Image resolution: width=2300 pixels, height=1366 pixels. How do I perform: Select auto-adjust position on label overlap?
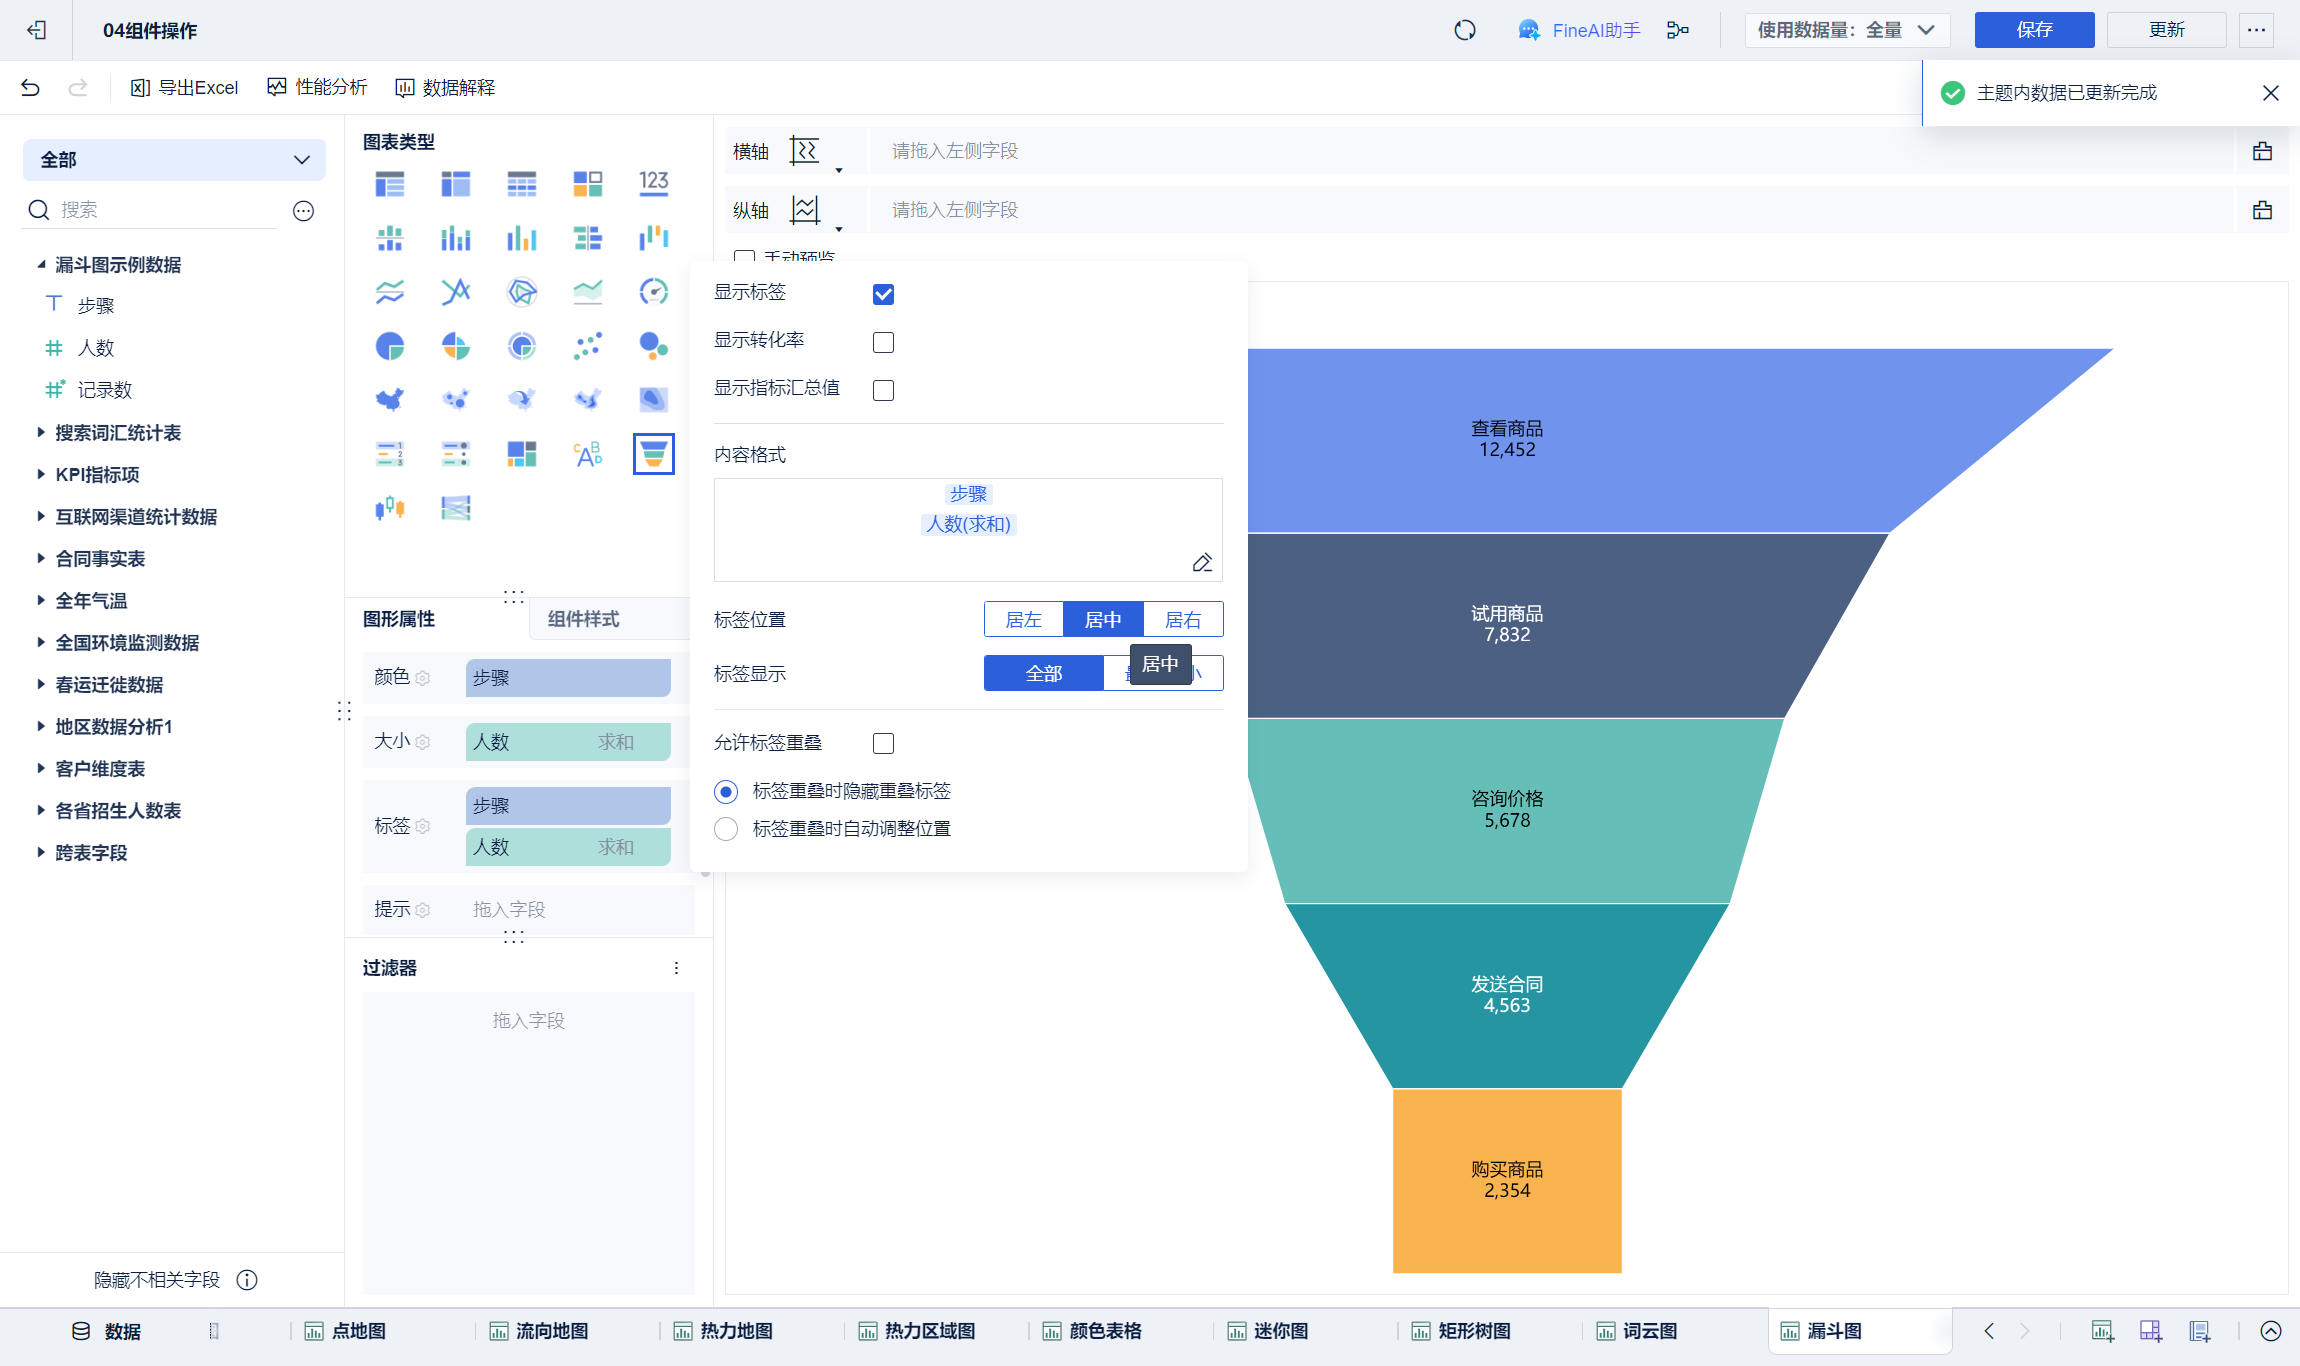point(726,829)
